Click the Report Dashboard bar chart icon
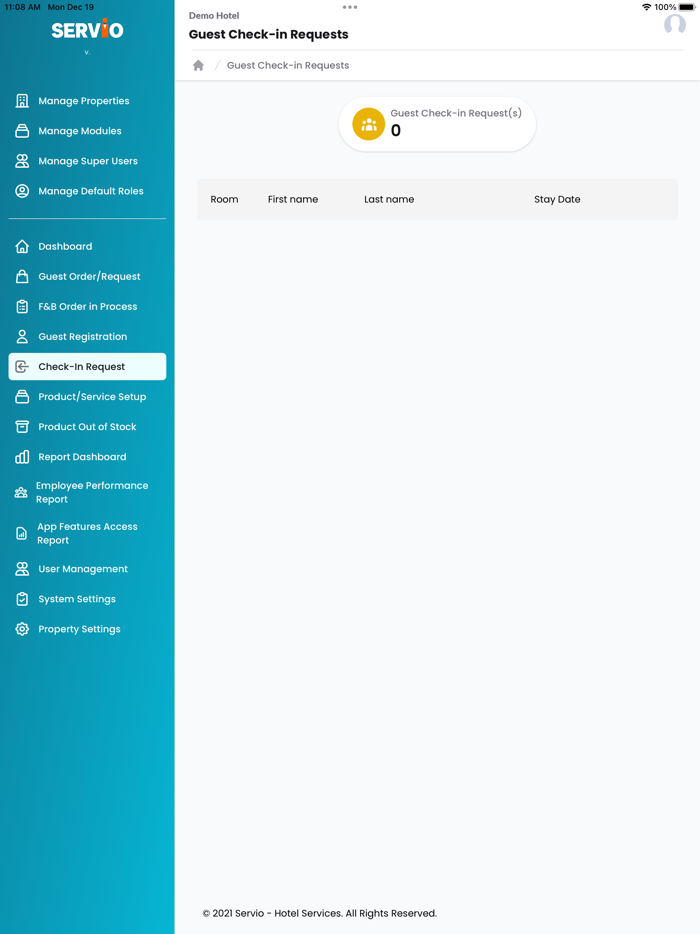This screenshot has height=934, width=700. click(x=22, y=457)
